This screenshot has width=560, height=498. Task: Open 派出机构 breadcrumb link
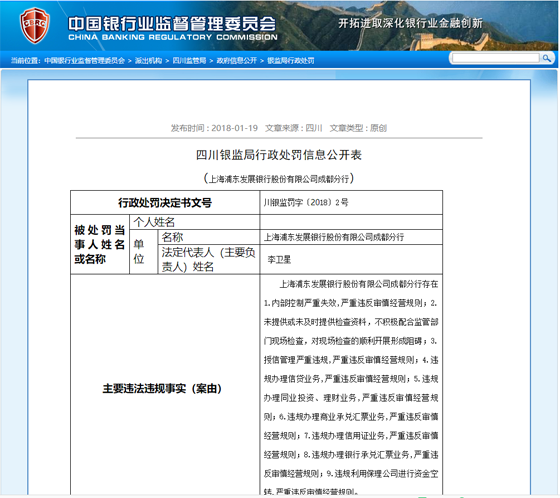click(148, 61)
